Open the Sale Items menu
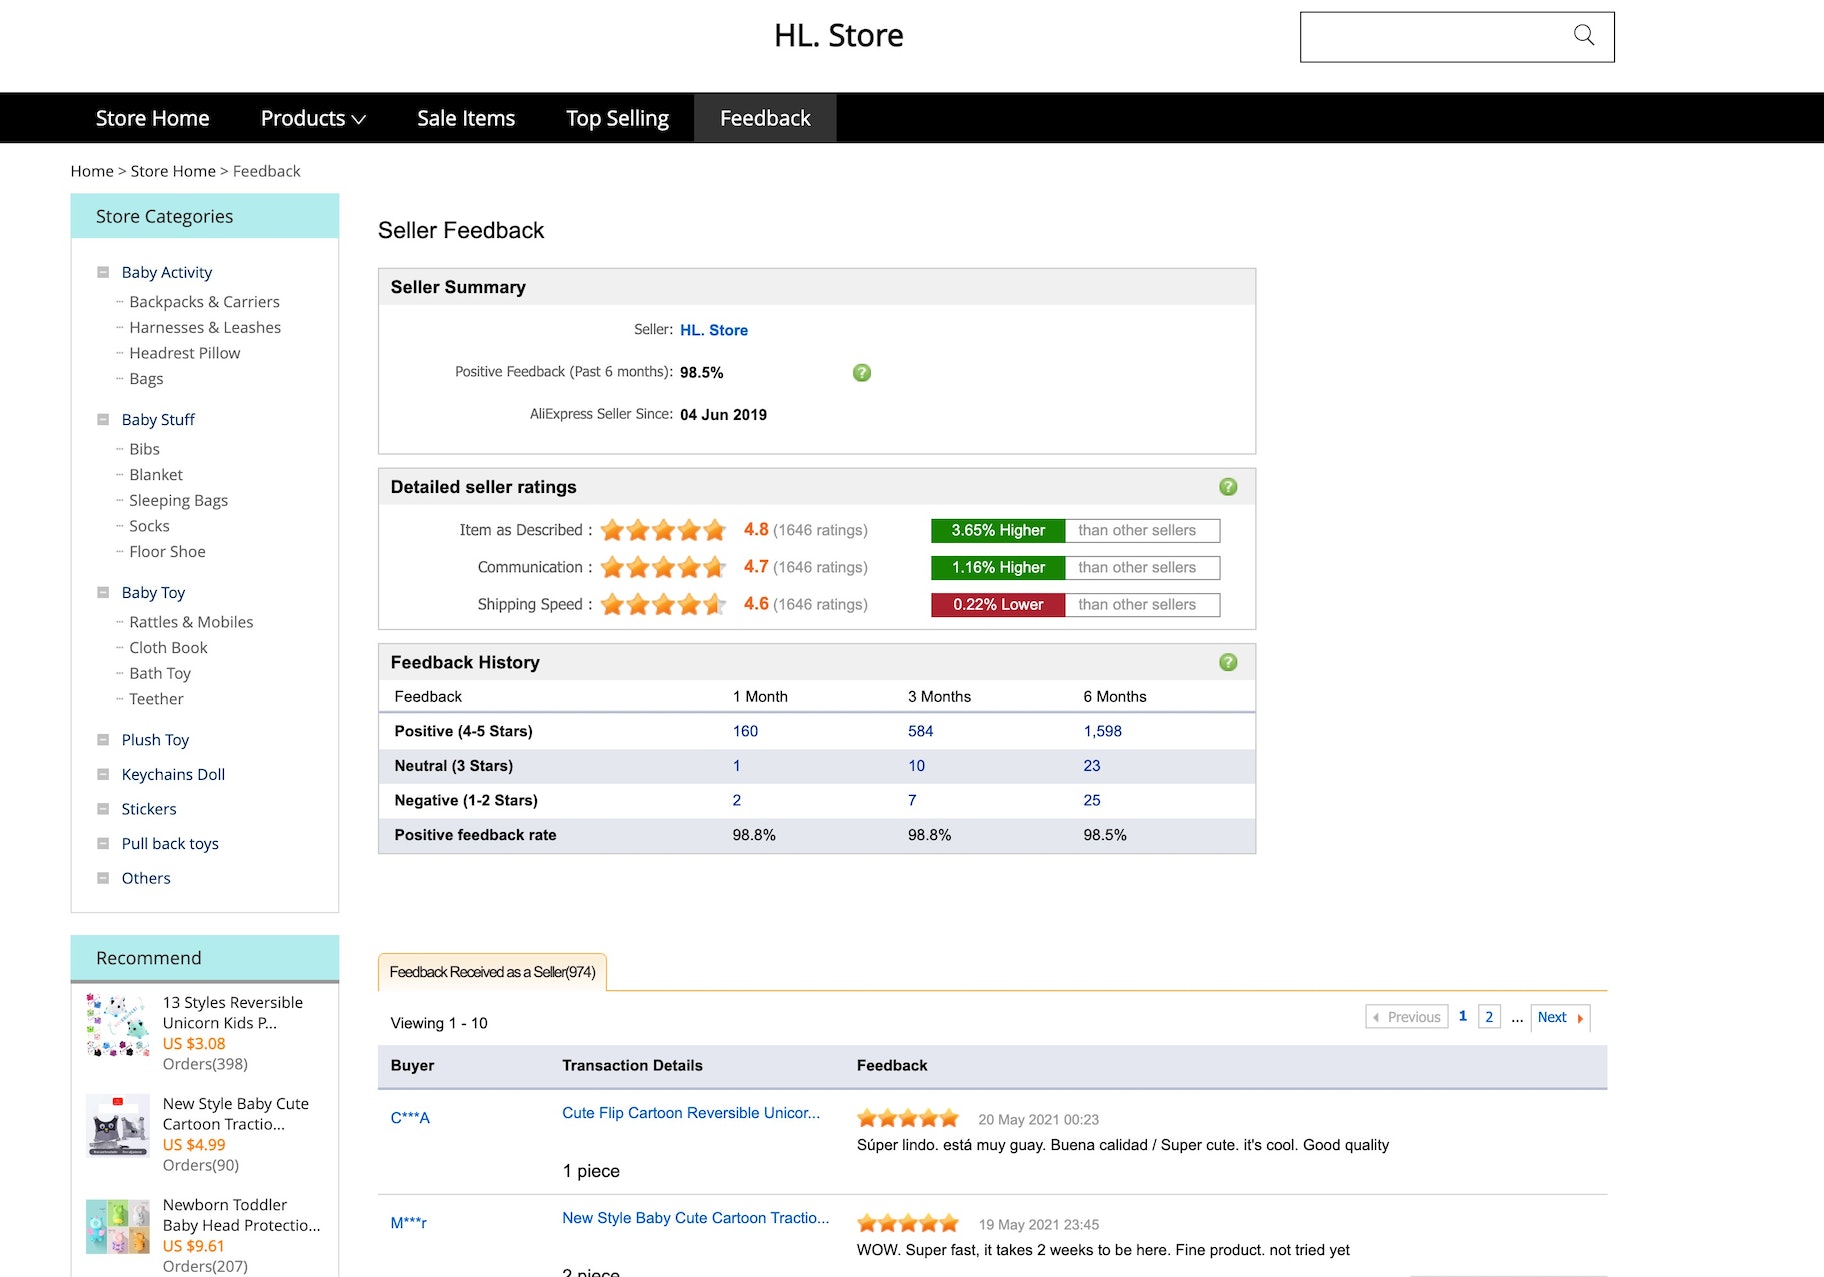This screenshot has width=1824, height=1277. (x=465, y=118)
